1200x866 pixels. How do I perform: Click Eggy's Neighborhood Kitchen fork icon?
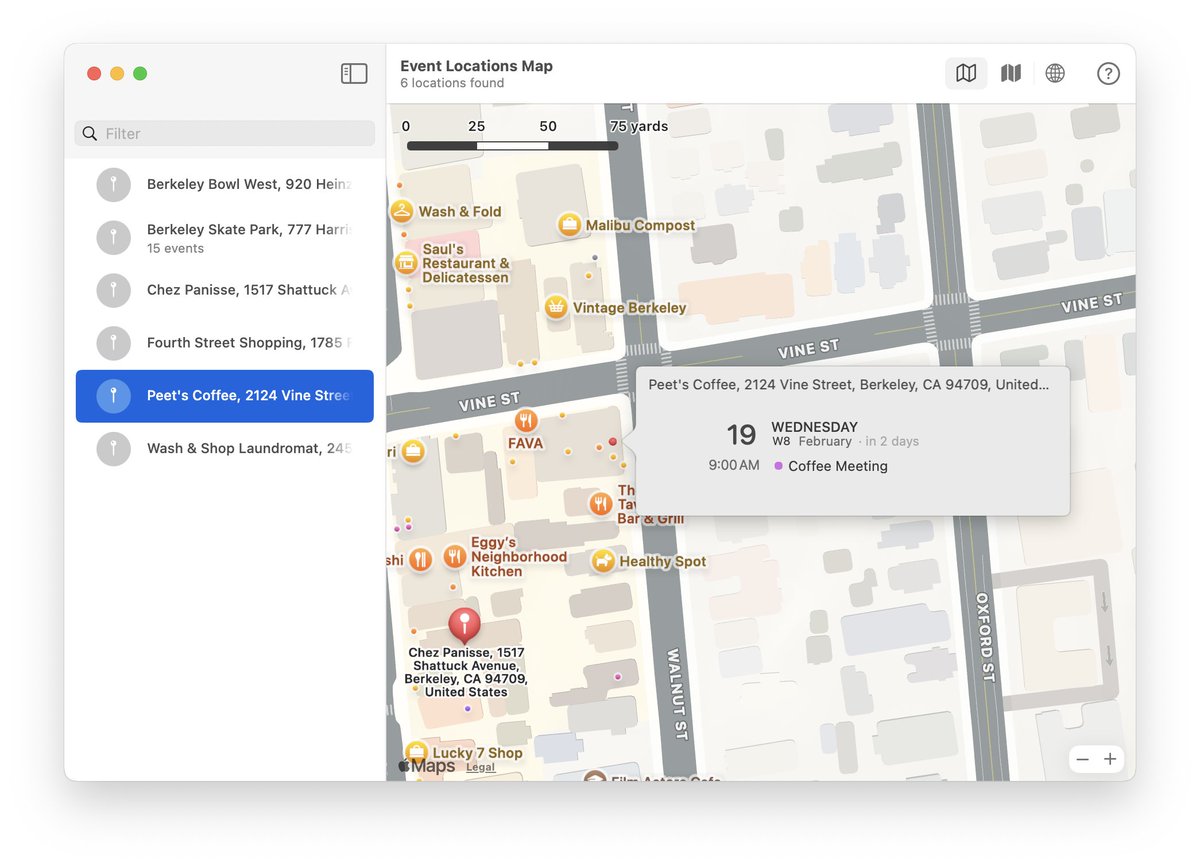[455, 557]
